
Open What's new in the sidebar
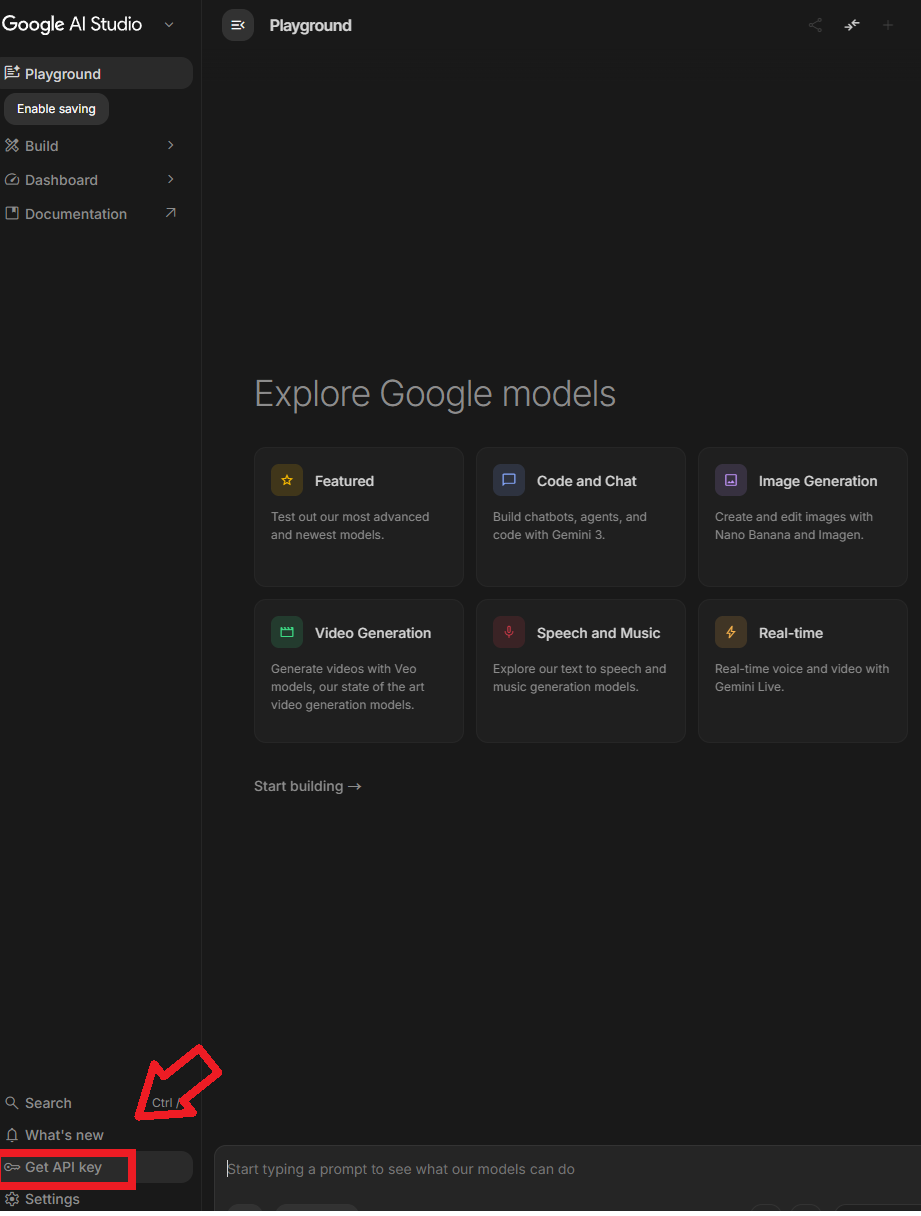point(96,1135)
